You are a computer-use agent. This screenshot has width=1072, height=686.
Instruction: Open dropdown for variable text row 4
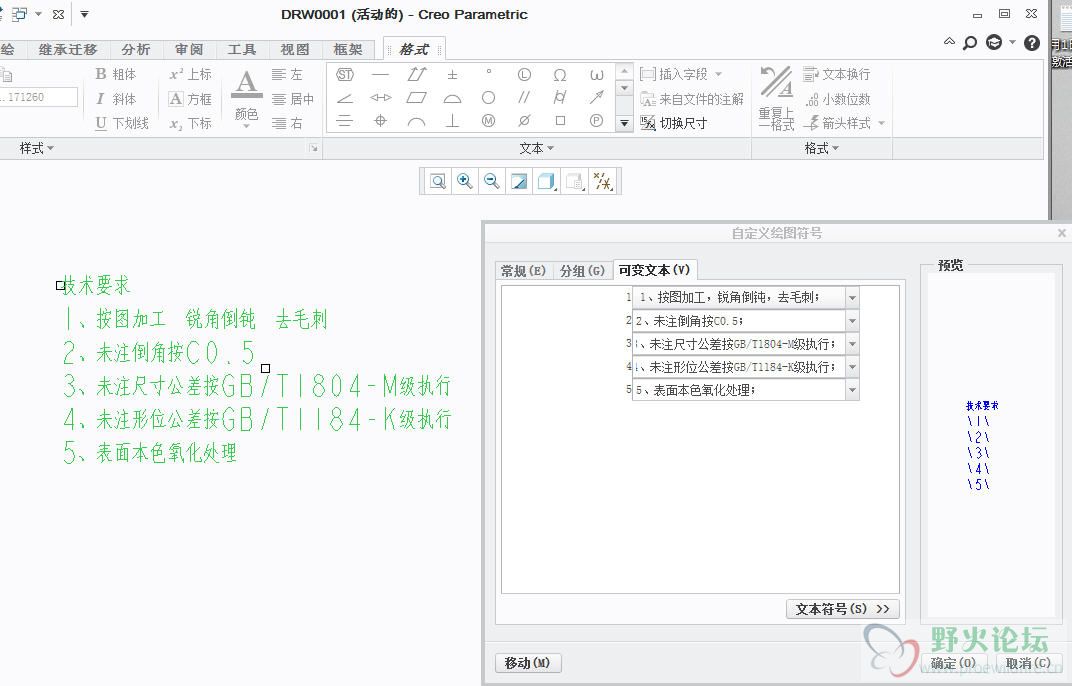point(852,367)
